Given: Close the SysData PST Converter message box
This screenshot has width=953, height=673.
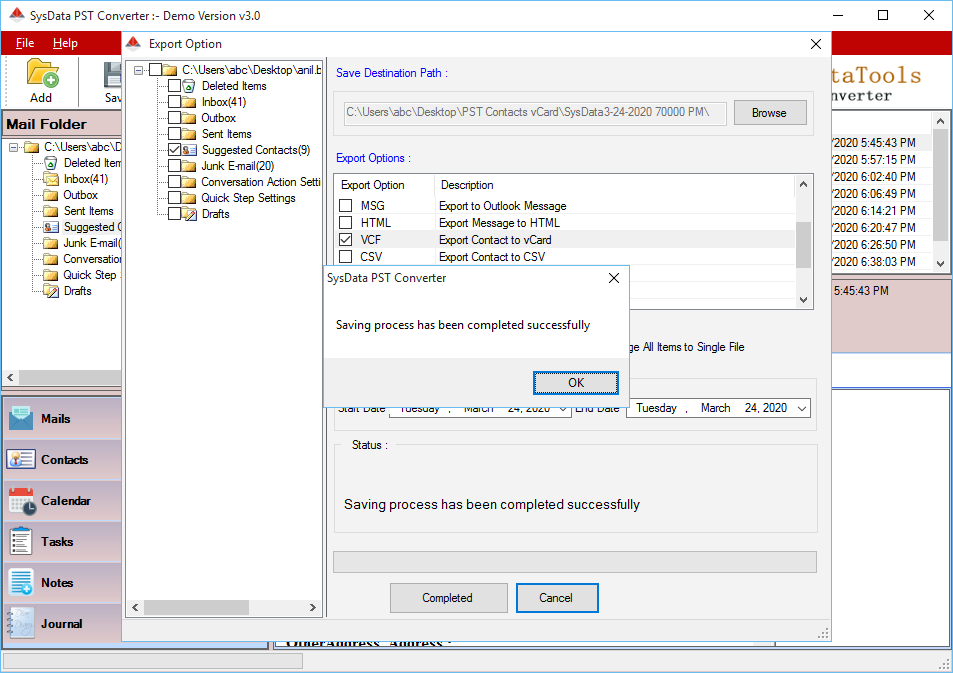Looking at the screenshot, I should tap(614, 278).
